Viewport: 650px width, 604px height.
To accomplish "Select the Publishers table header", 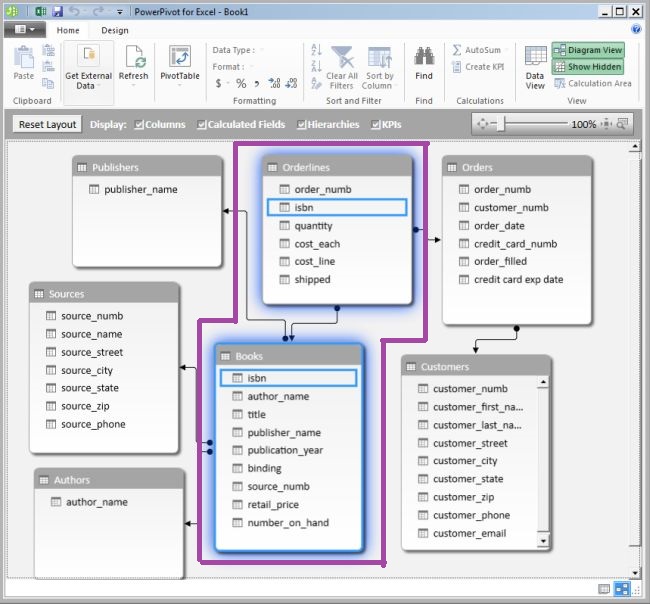I will click(x=147, y=167).
